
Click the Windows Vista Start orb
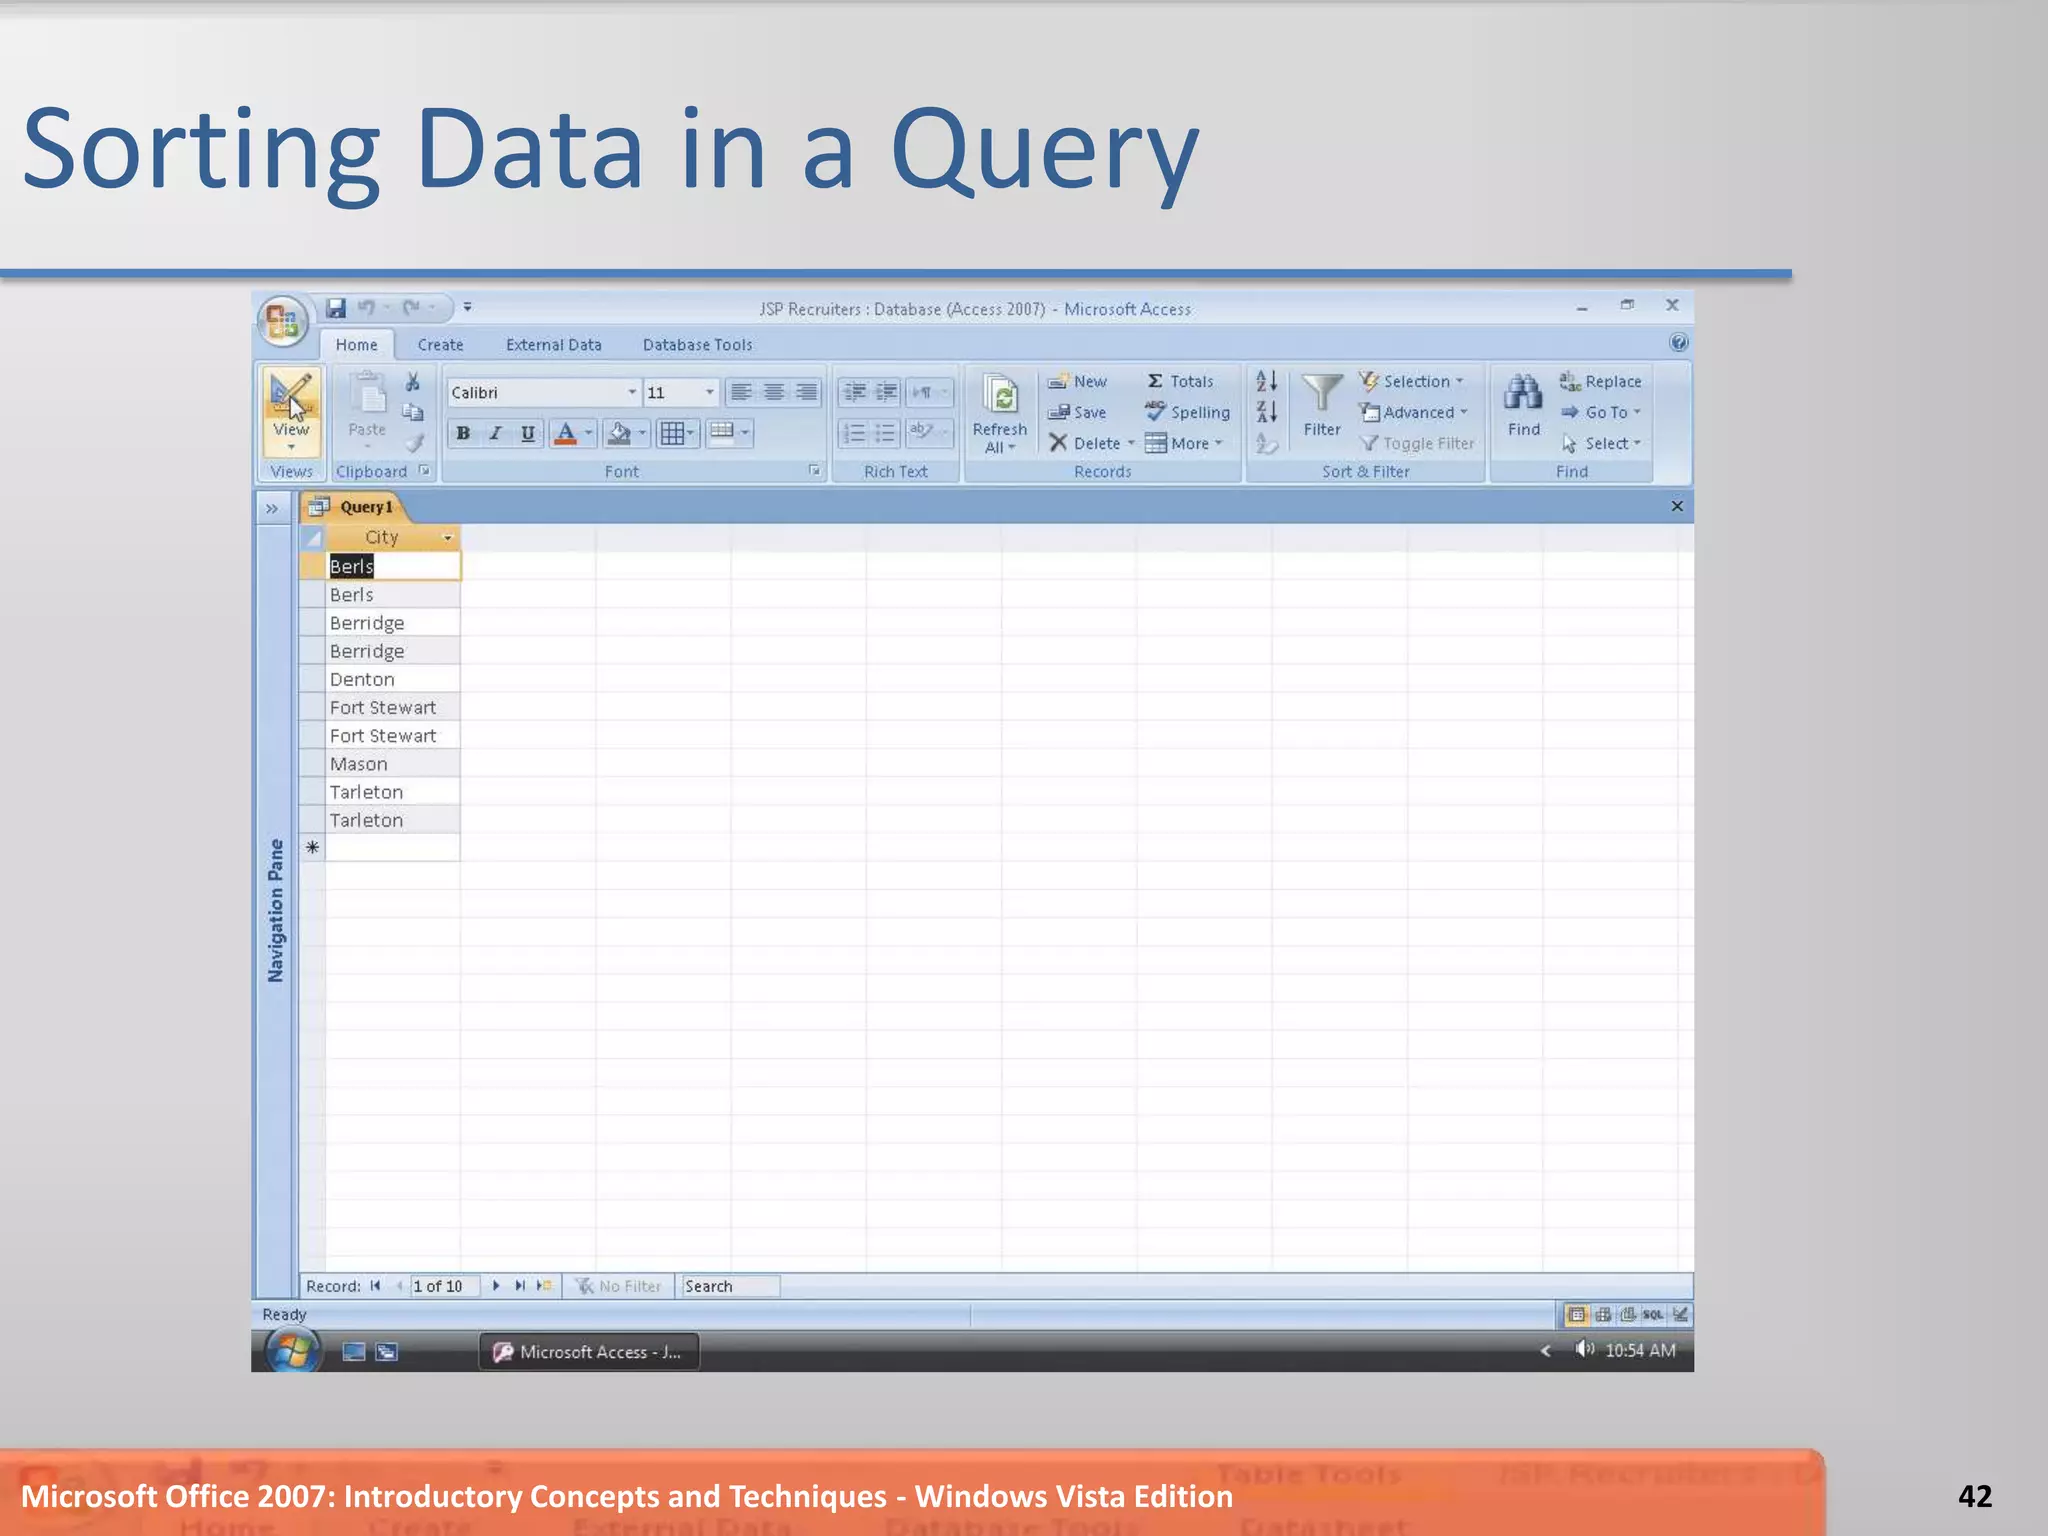292,1351
